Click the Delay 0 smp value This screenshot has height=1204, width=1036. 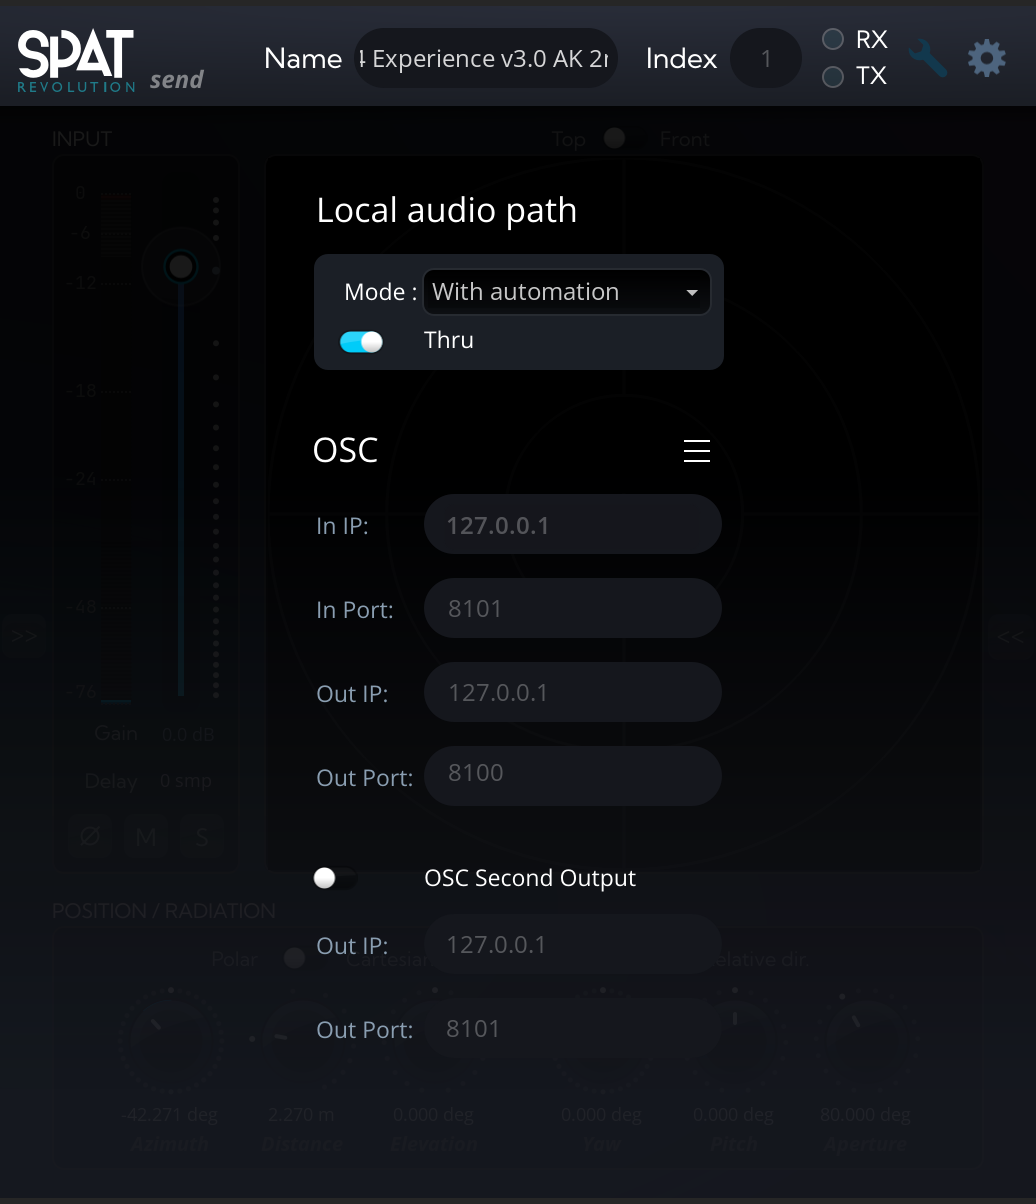185,781
